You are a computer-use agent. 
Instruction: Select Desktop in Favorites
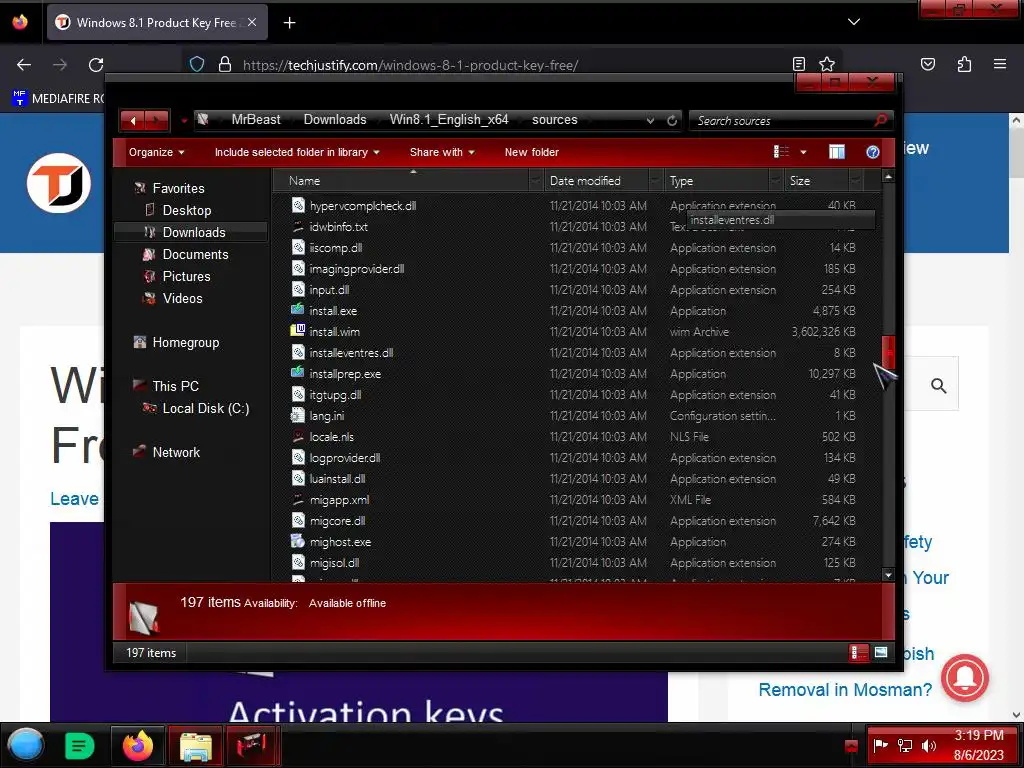(x=187, y=210)
